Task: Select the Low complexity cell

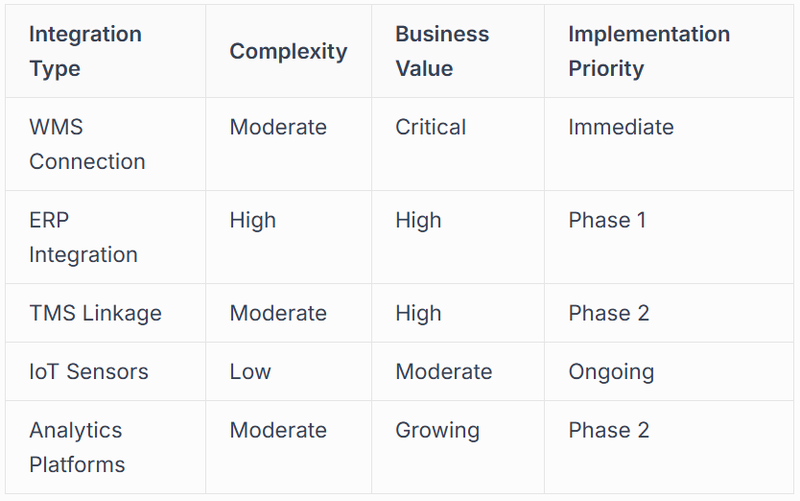Action: 250,372
